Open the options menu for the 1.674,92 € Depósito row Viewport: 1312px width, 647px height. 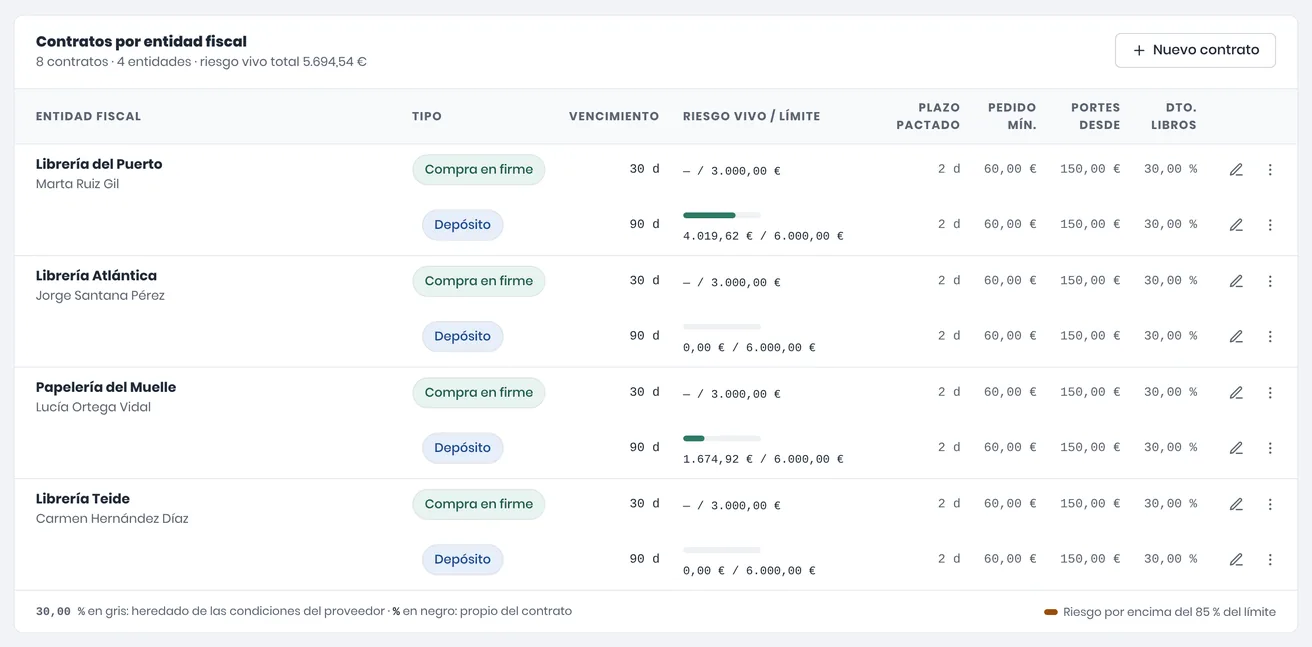pyautogui.click(x=1270, y=448)
